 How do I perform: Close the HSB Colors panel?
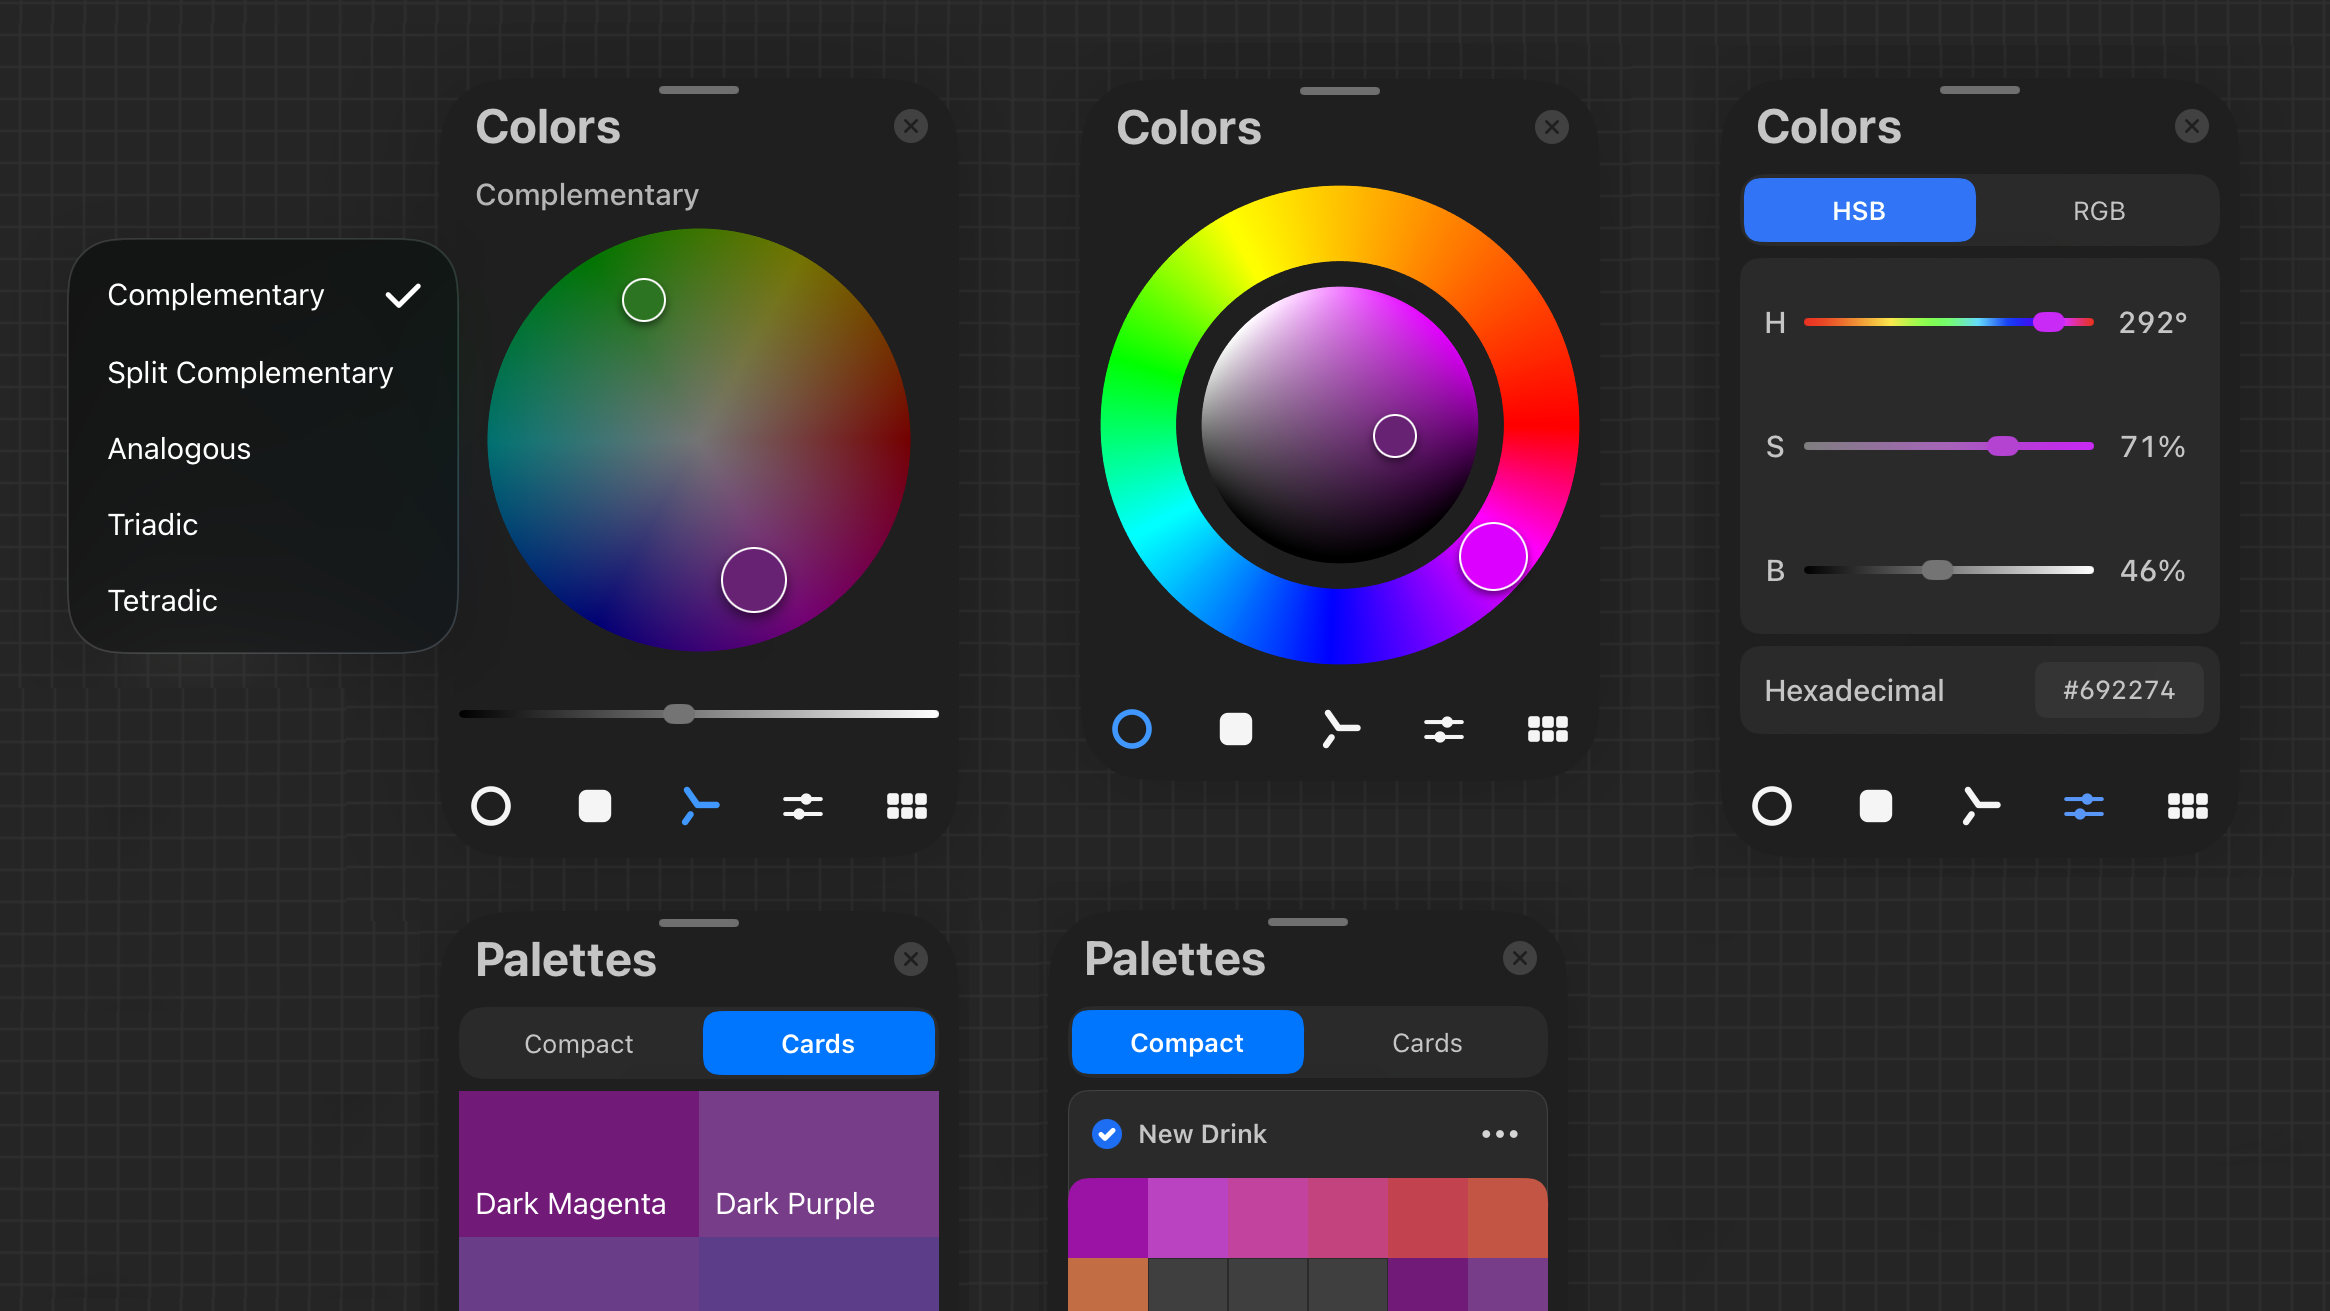(x=2192, y=126)
